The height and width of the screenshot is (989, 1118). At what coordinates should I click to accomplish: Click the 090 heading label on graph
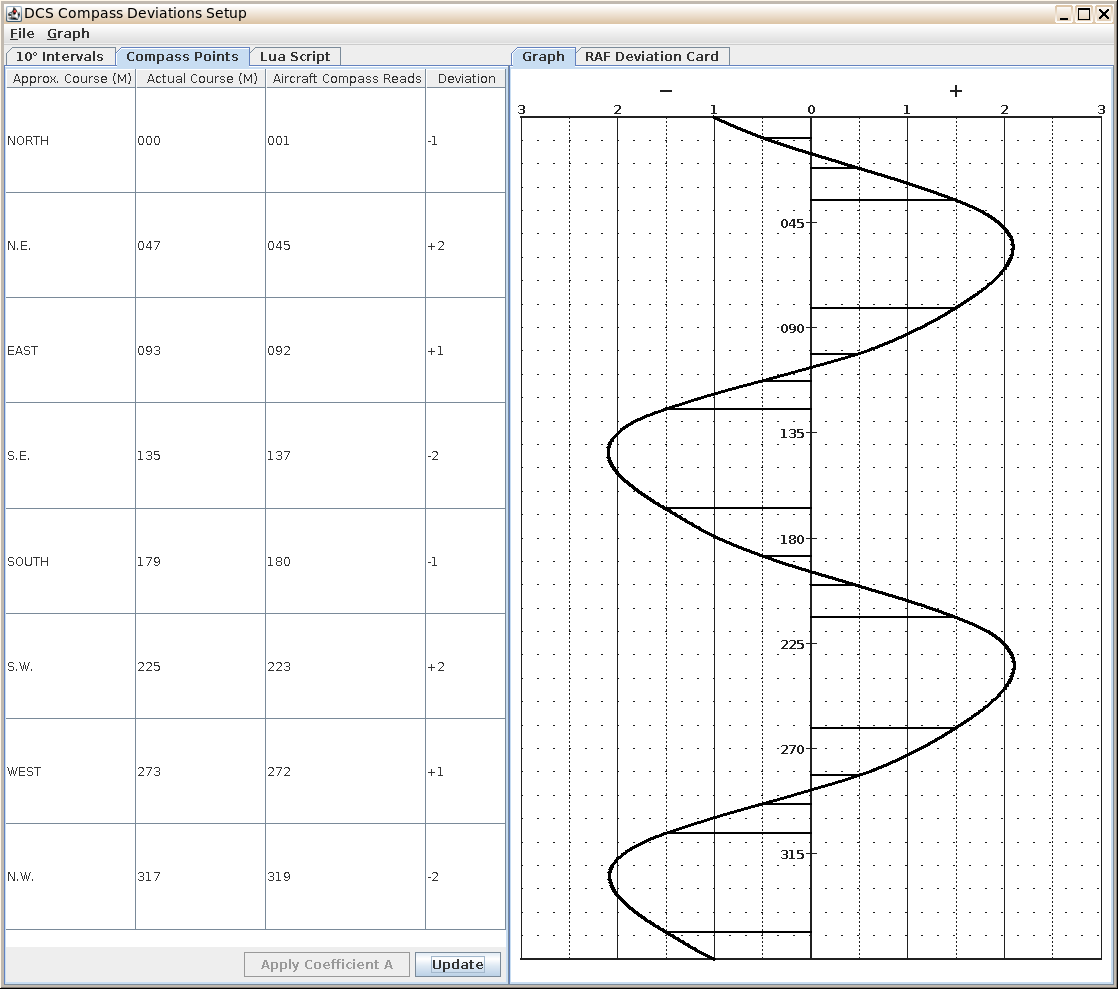point(792,328)
